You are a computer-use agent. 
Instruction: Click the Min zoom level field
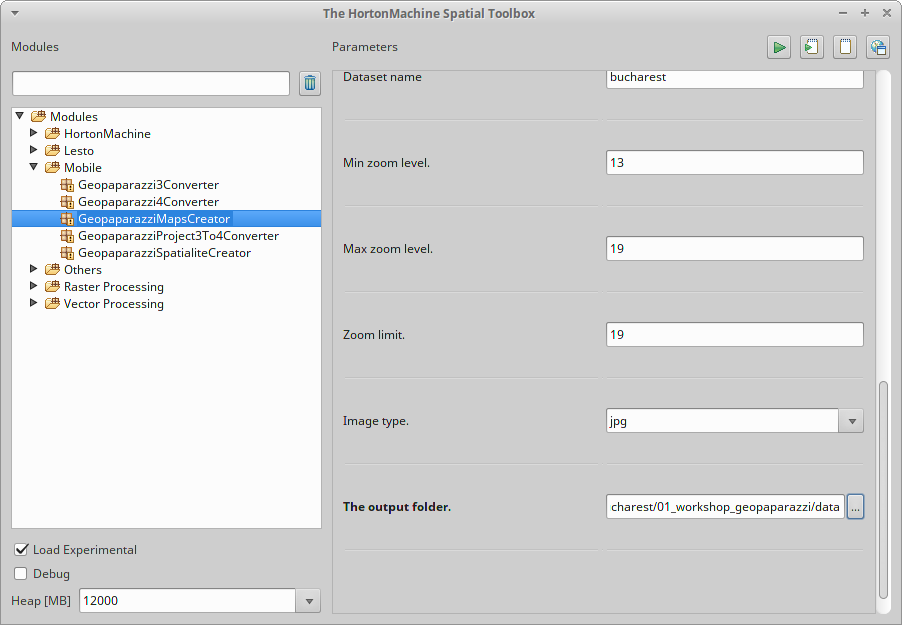tap(735, 162)
